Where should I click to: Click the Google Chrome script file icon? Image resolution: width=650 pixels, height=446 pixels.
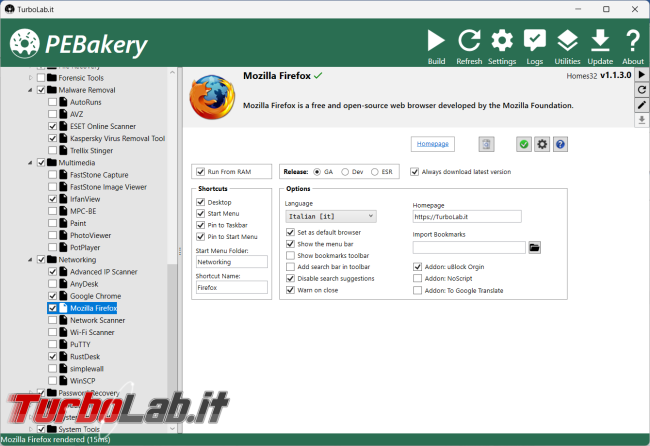[63, 296]
